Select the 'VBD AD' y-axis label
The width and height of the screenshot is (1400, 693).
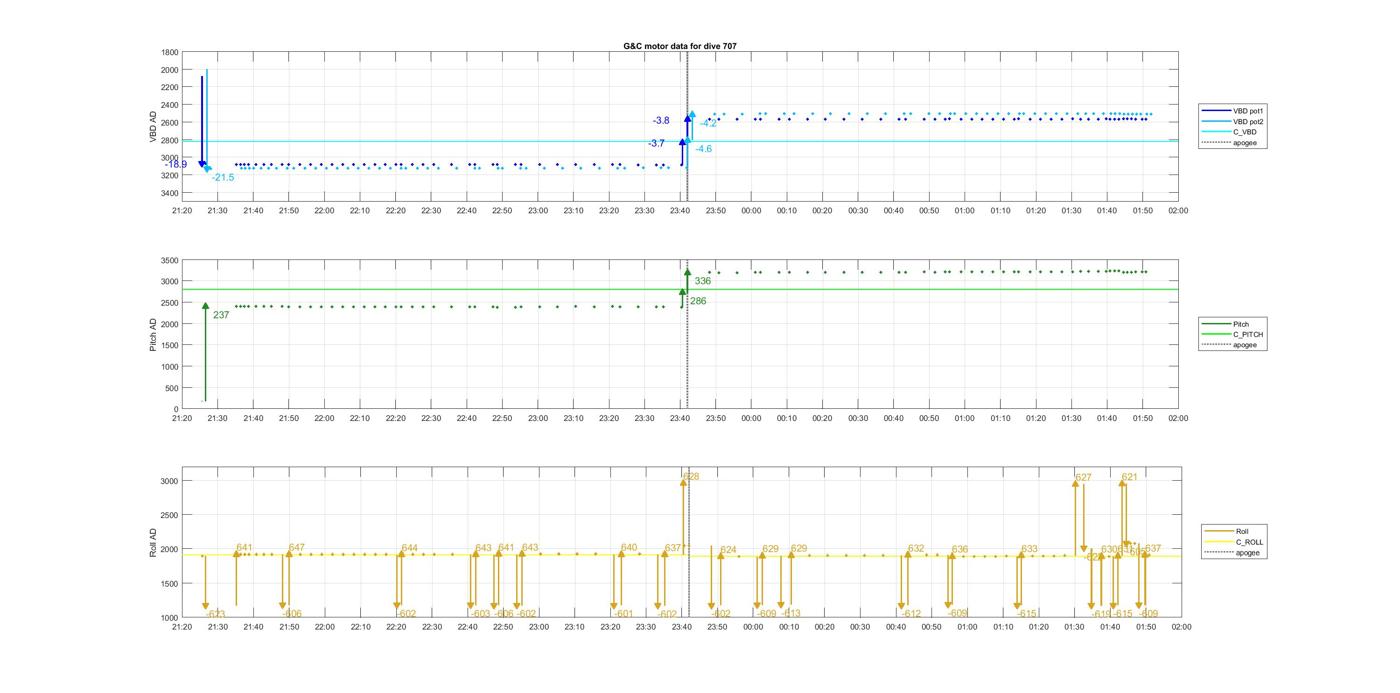[154, 125]
